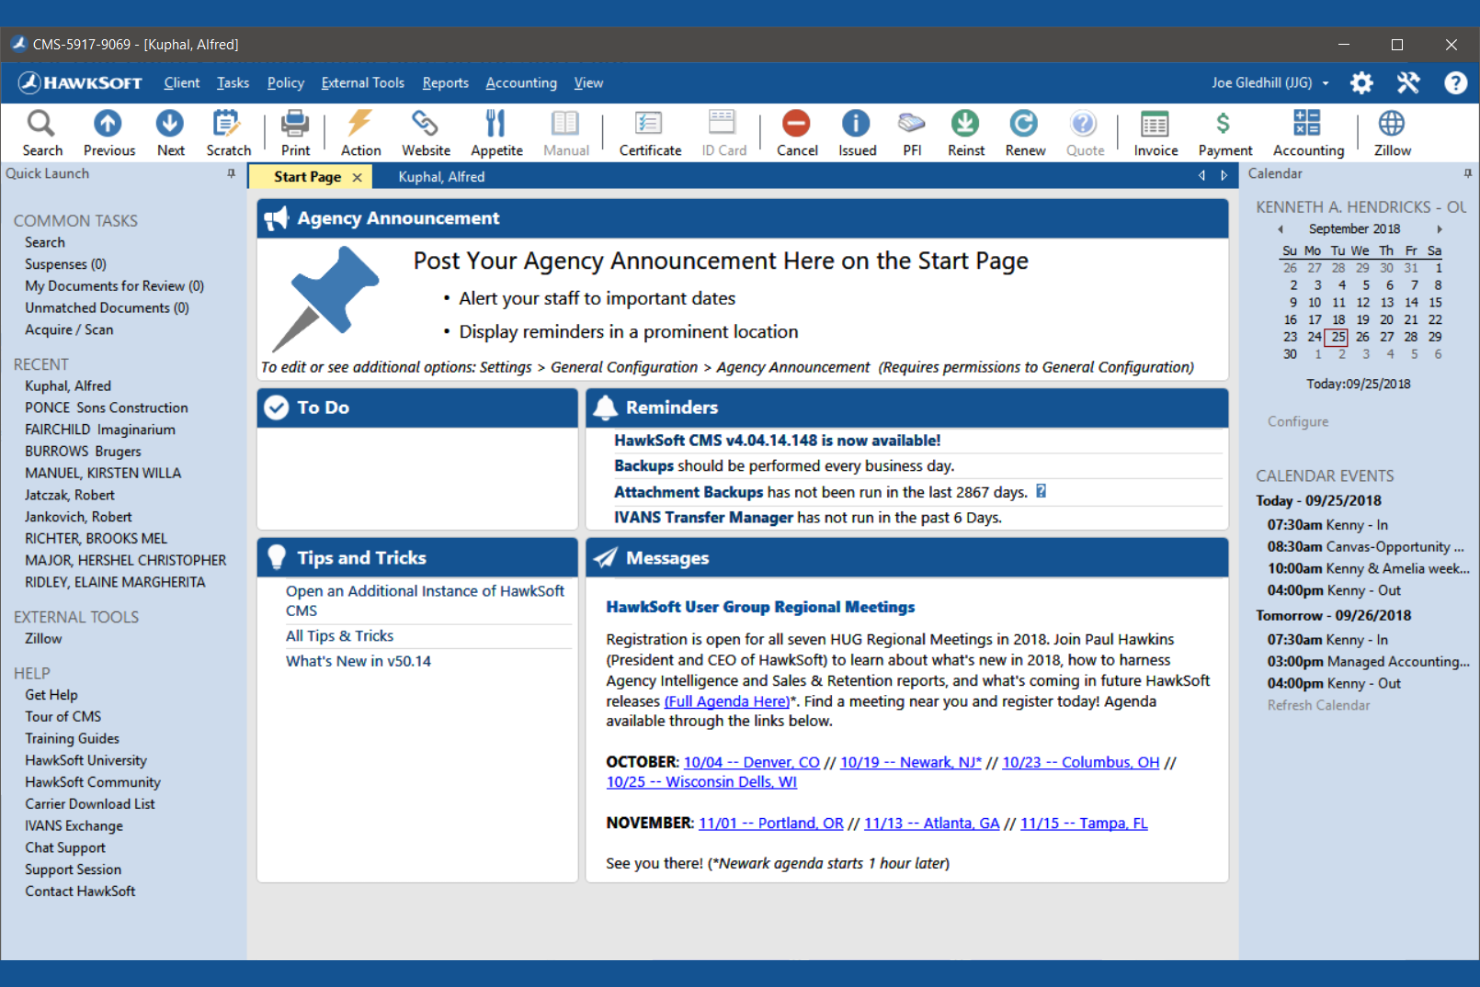Go to previous calendar month
Image resolution: width=1480 pixels, height=987 pixels.
(1280, 229)
